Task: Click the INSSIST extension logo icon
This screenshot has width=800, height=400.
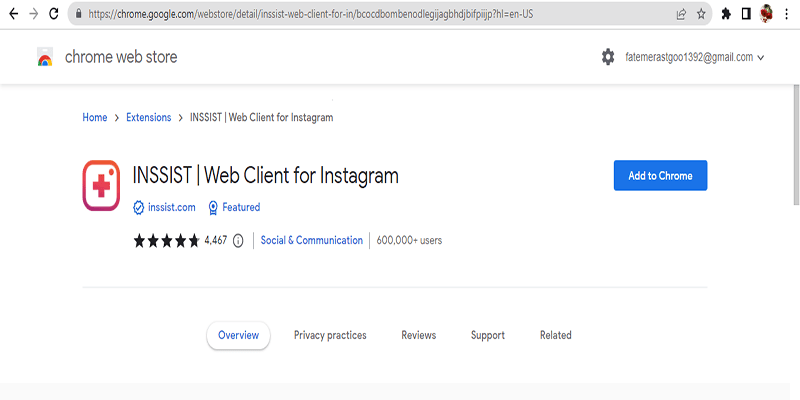Action: (x=101, y=186)
